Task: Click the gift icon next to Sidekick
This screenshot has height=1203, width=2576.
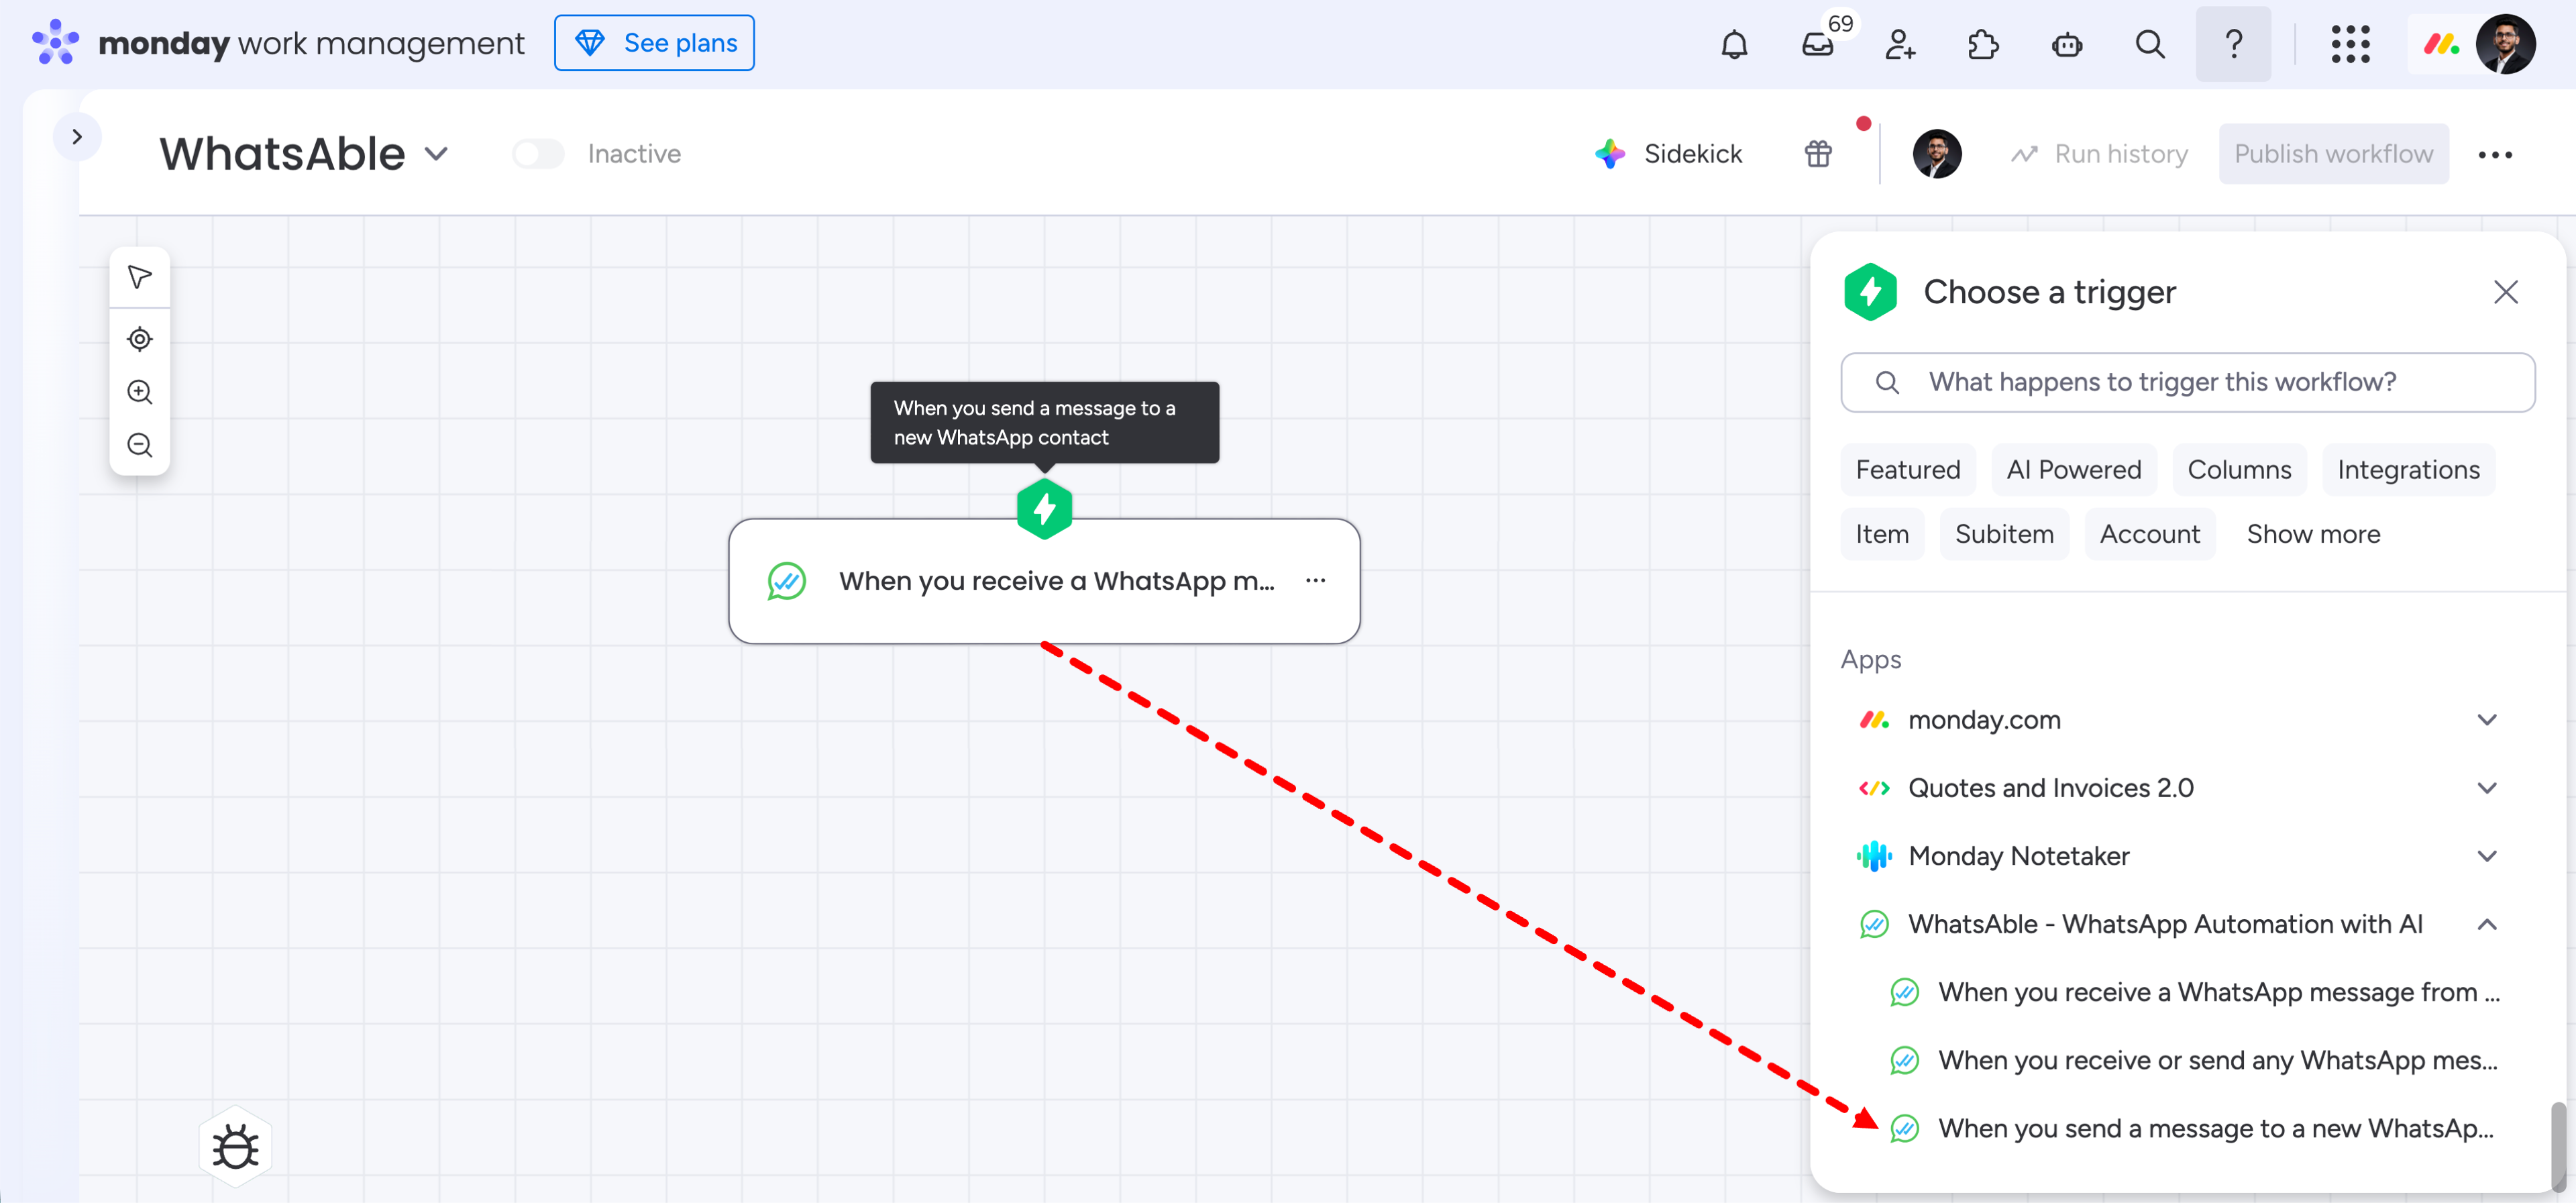Action: tap(1818, 153)
